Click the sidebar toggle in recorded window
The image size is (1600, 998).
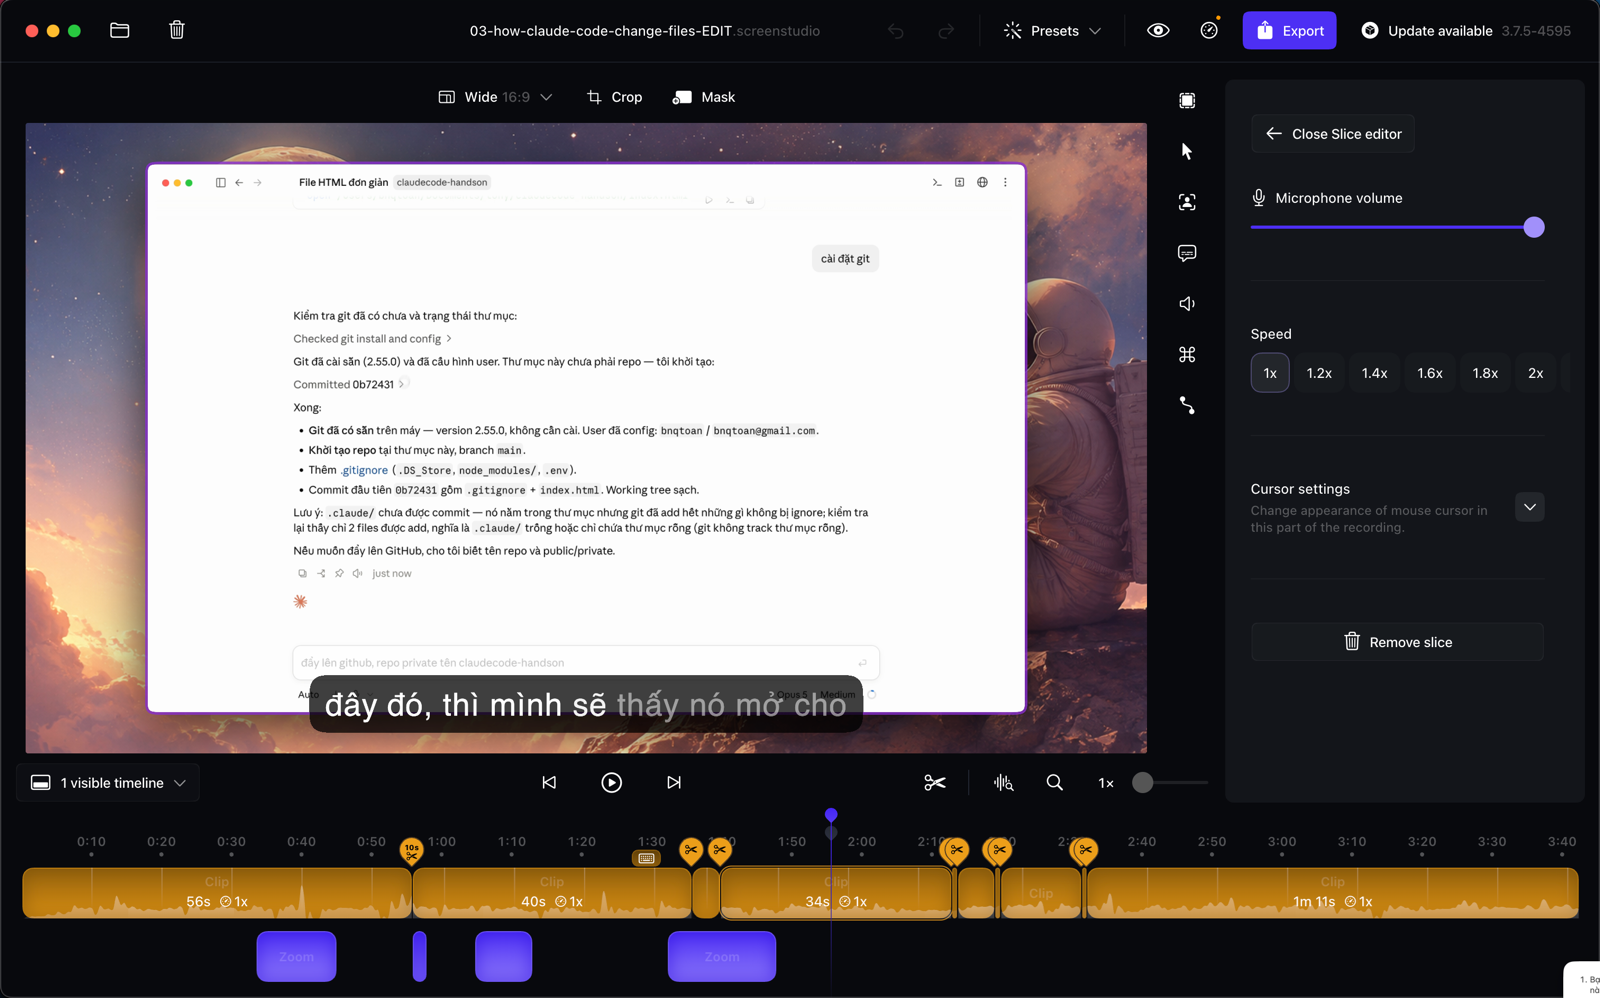coord(220,182)
